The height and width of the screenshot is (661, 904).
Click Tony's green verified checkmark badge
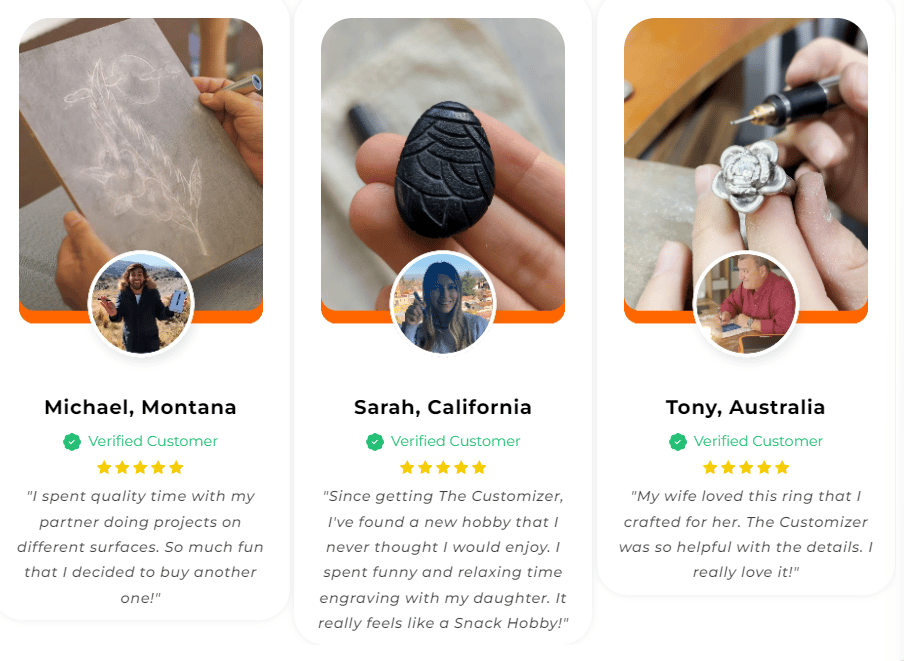pos(678,442)
